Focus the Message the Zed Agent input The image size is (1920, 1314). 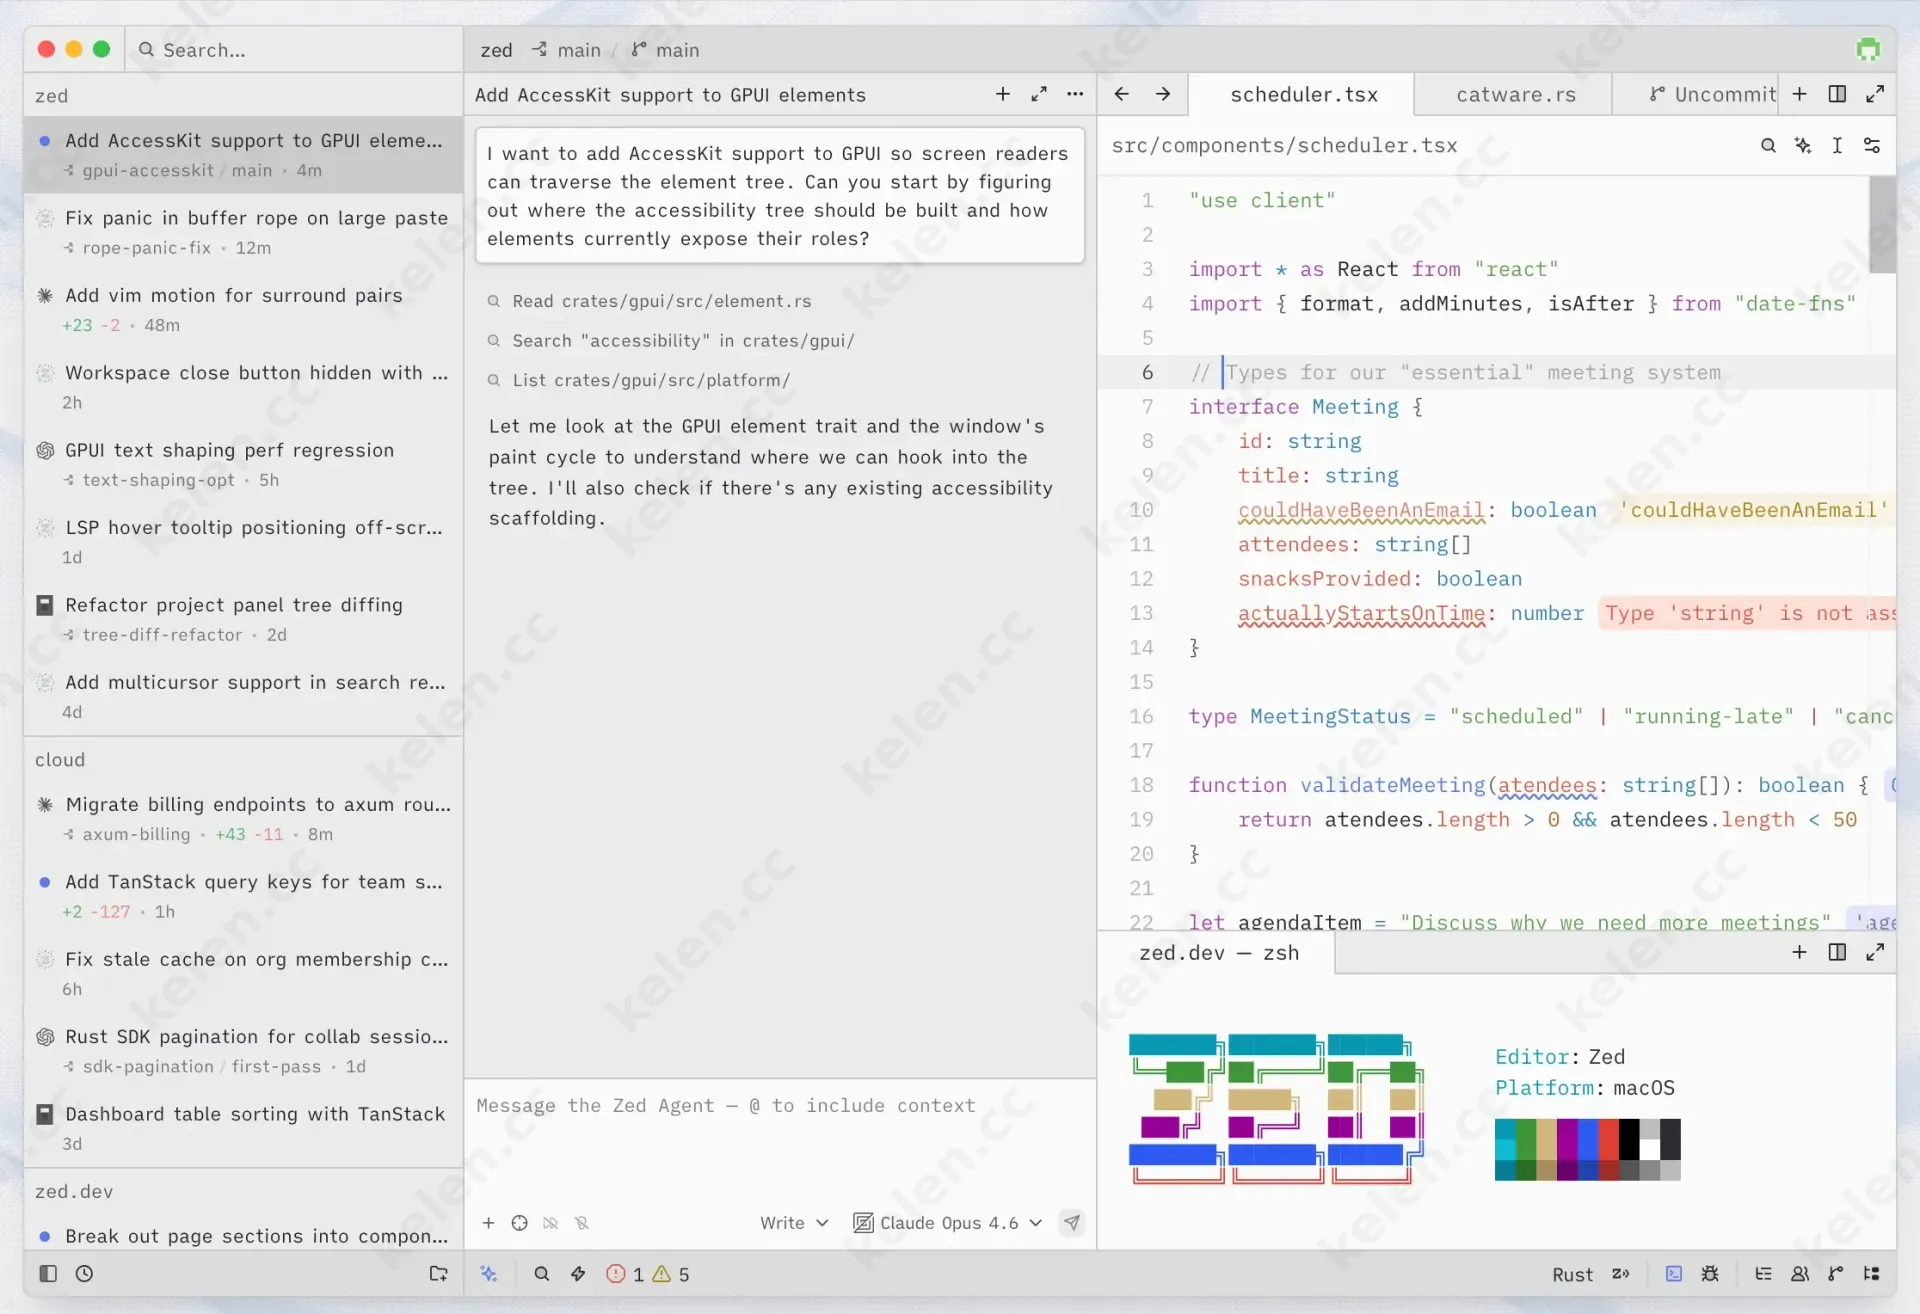(780, 1140)
